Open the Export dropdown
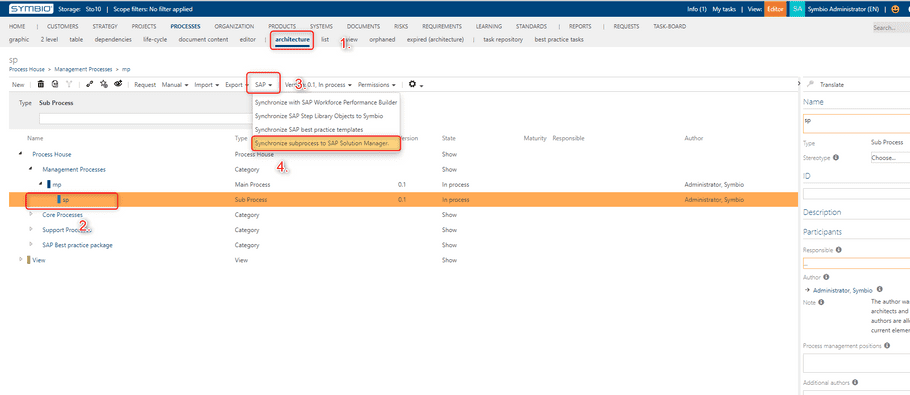Viewport: 910px width, 395px height. click(x=236, y=85)
